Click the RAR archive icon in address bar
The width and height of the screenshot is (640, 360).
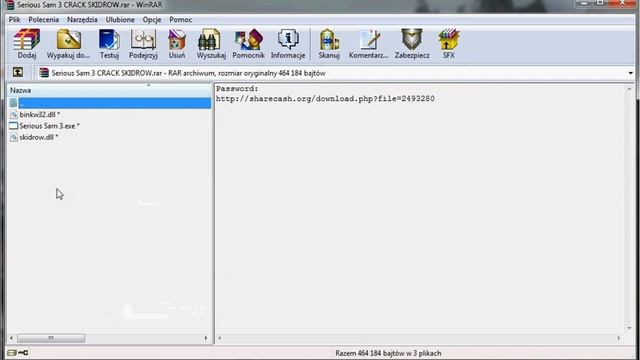coord(44,73)
